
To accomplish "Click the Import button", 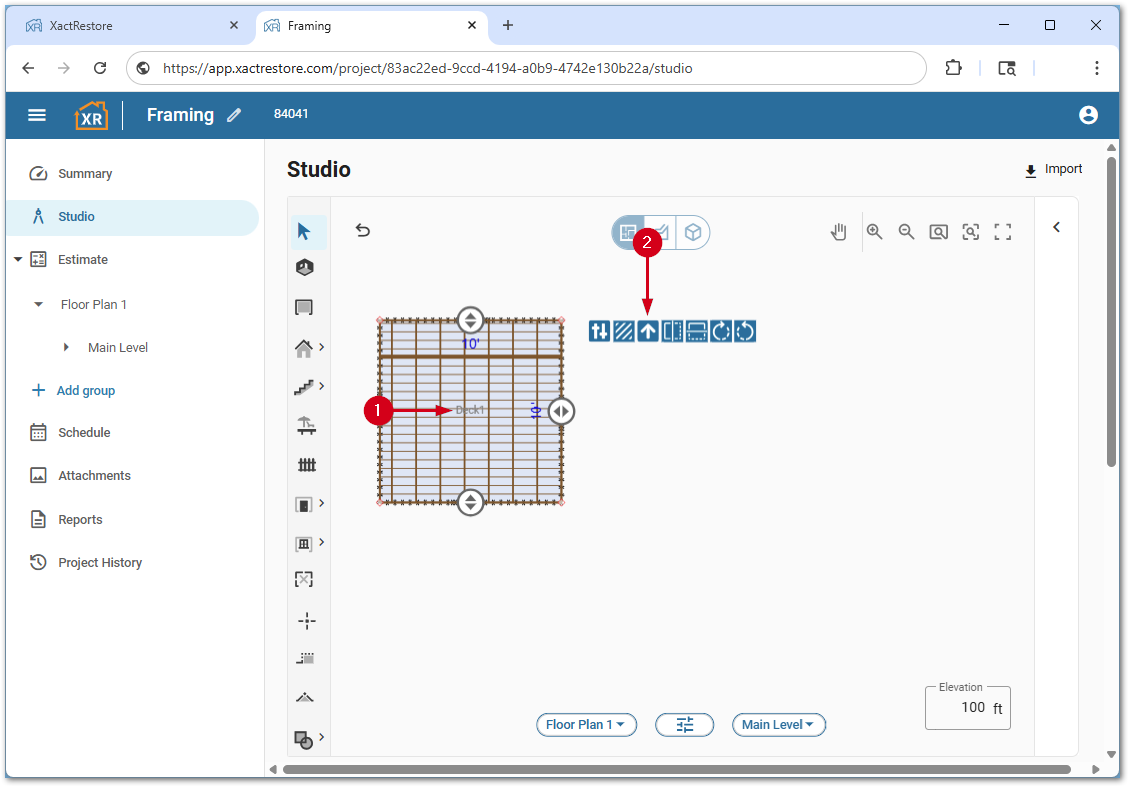I will point(1052,169).
